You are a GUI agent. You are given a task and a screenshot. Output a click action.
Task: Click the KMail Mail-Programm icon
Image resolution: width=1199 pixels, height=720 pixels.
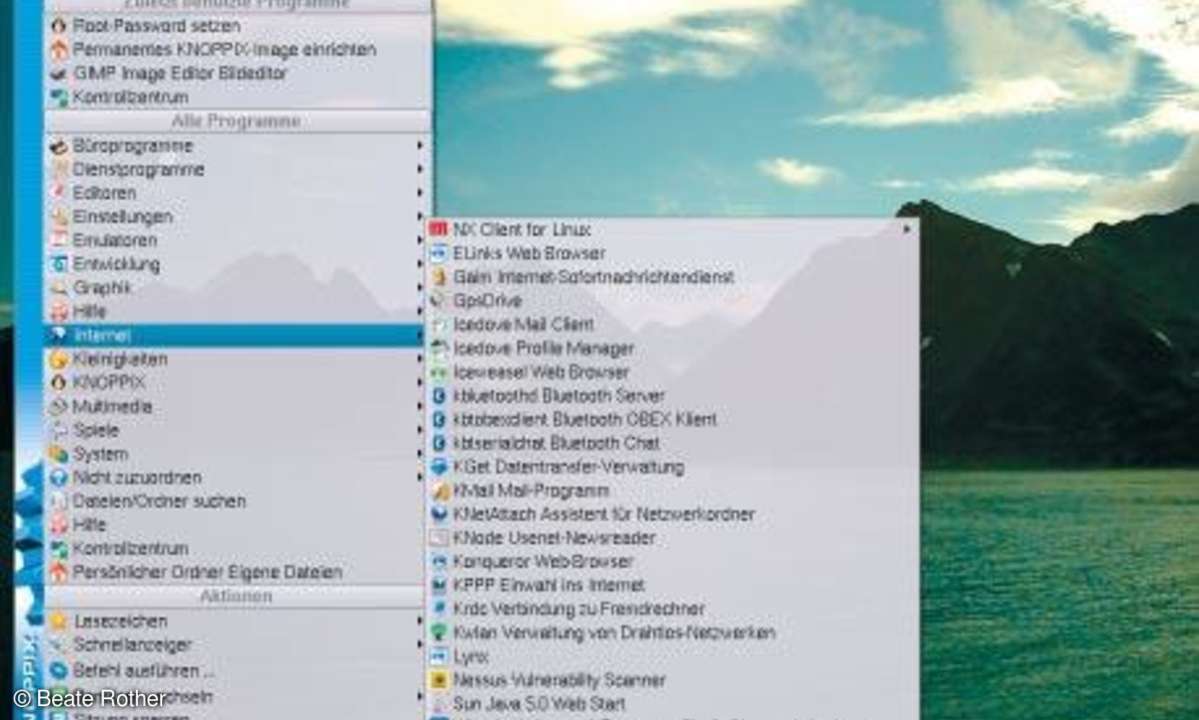click(x=439, y=491)
